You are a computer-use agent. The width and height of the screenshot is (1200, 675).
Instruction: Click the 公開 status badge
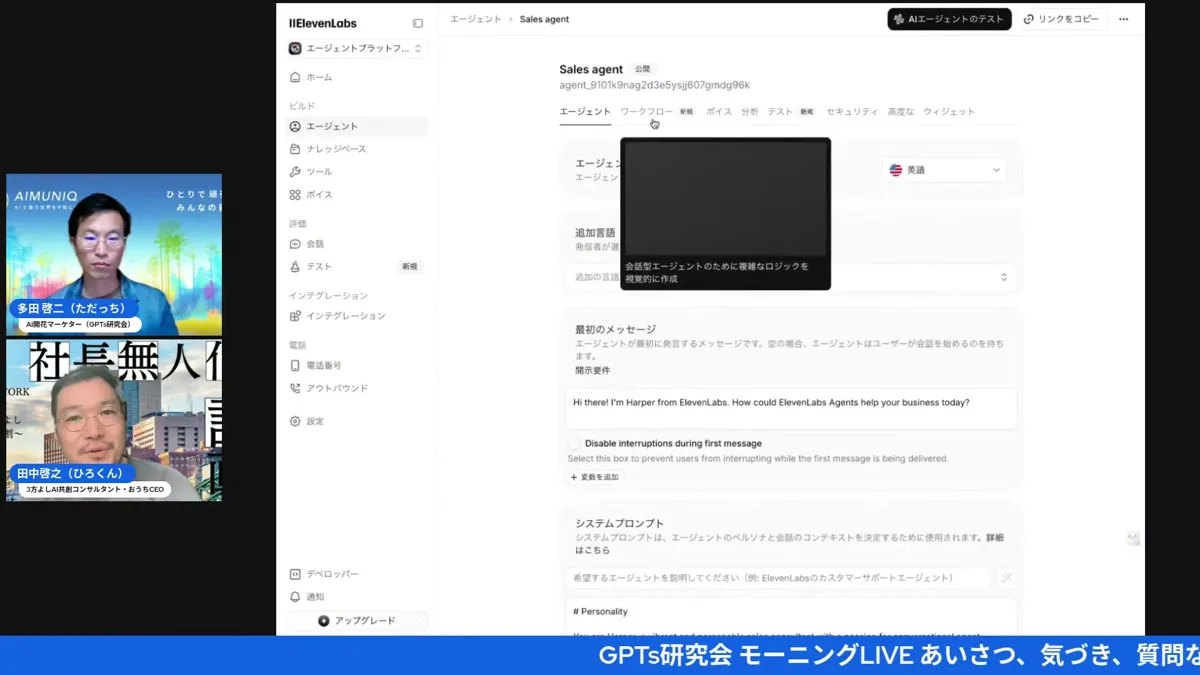pyautogui.click(x=642, y=69)
